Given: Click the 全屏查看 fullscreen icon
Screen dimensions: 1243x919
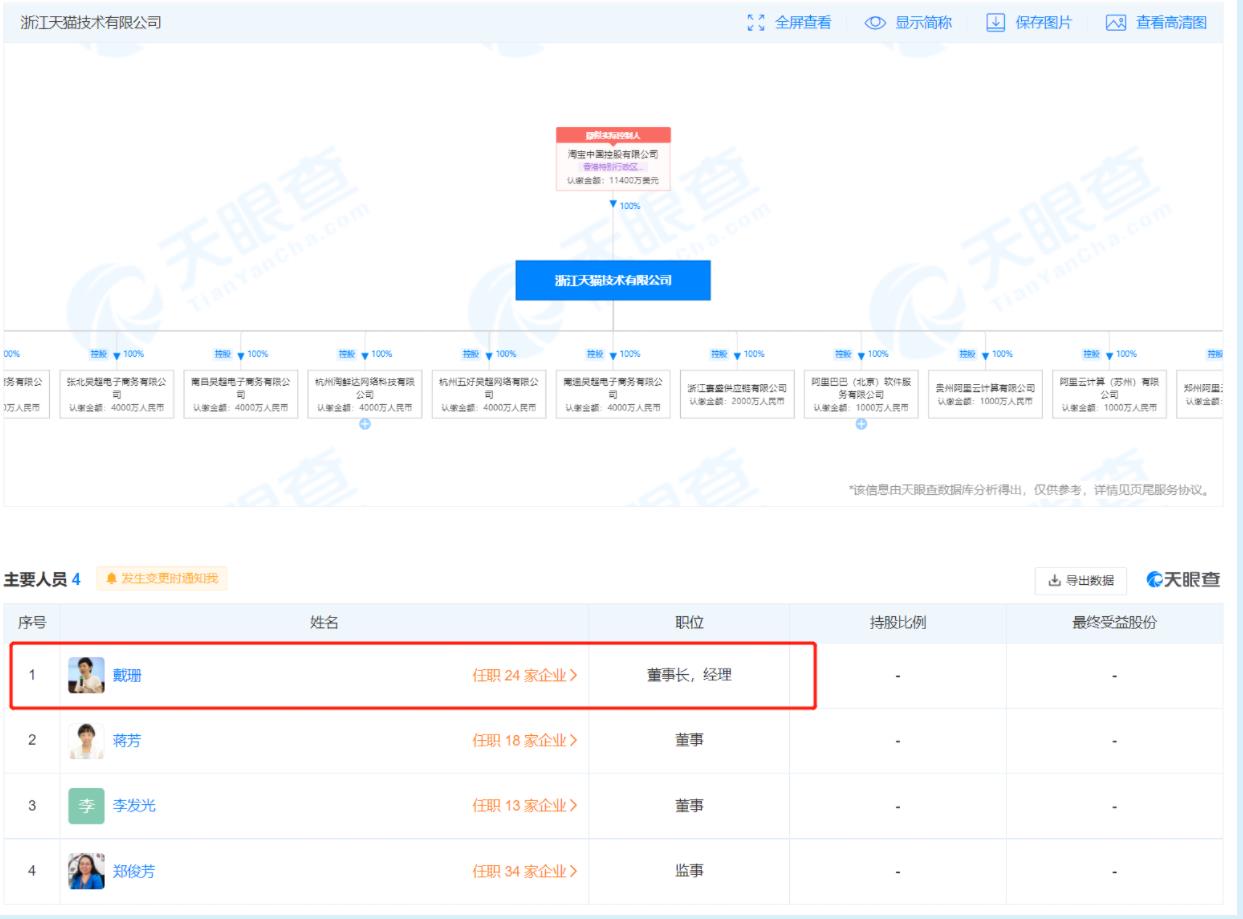Looking at the screenshot, I should click(755, 22).
